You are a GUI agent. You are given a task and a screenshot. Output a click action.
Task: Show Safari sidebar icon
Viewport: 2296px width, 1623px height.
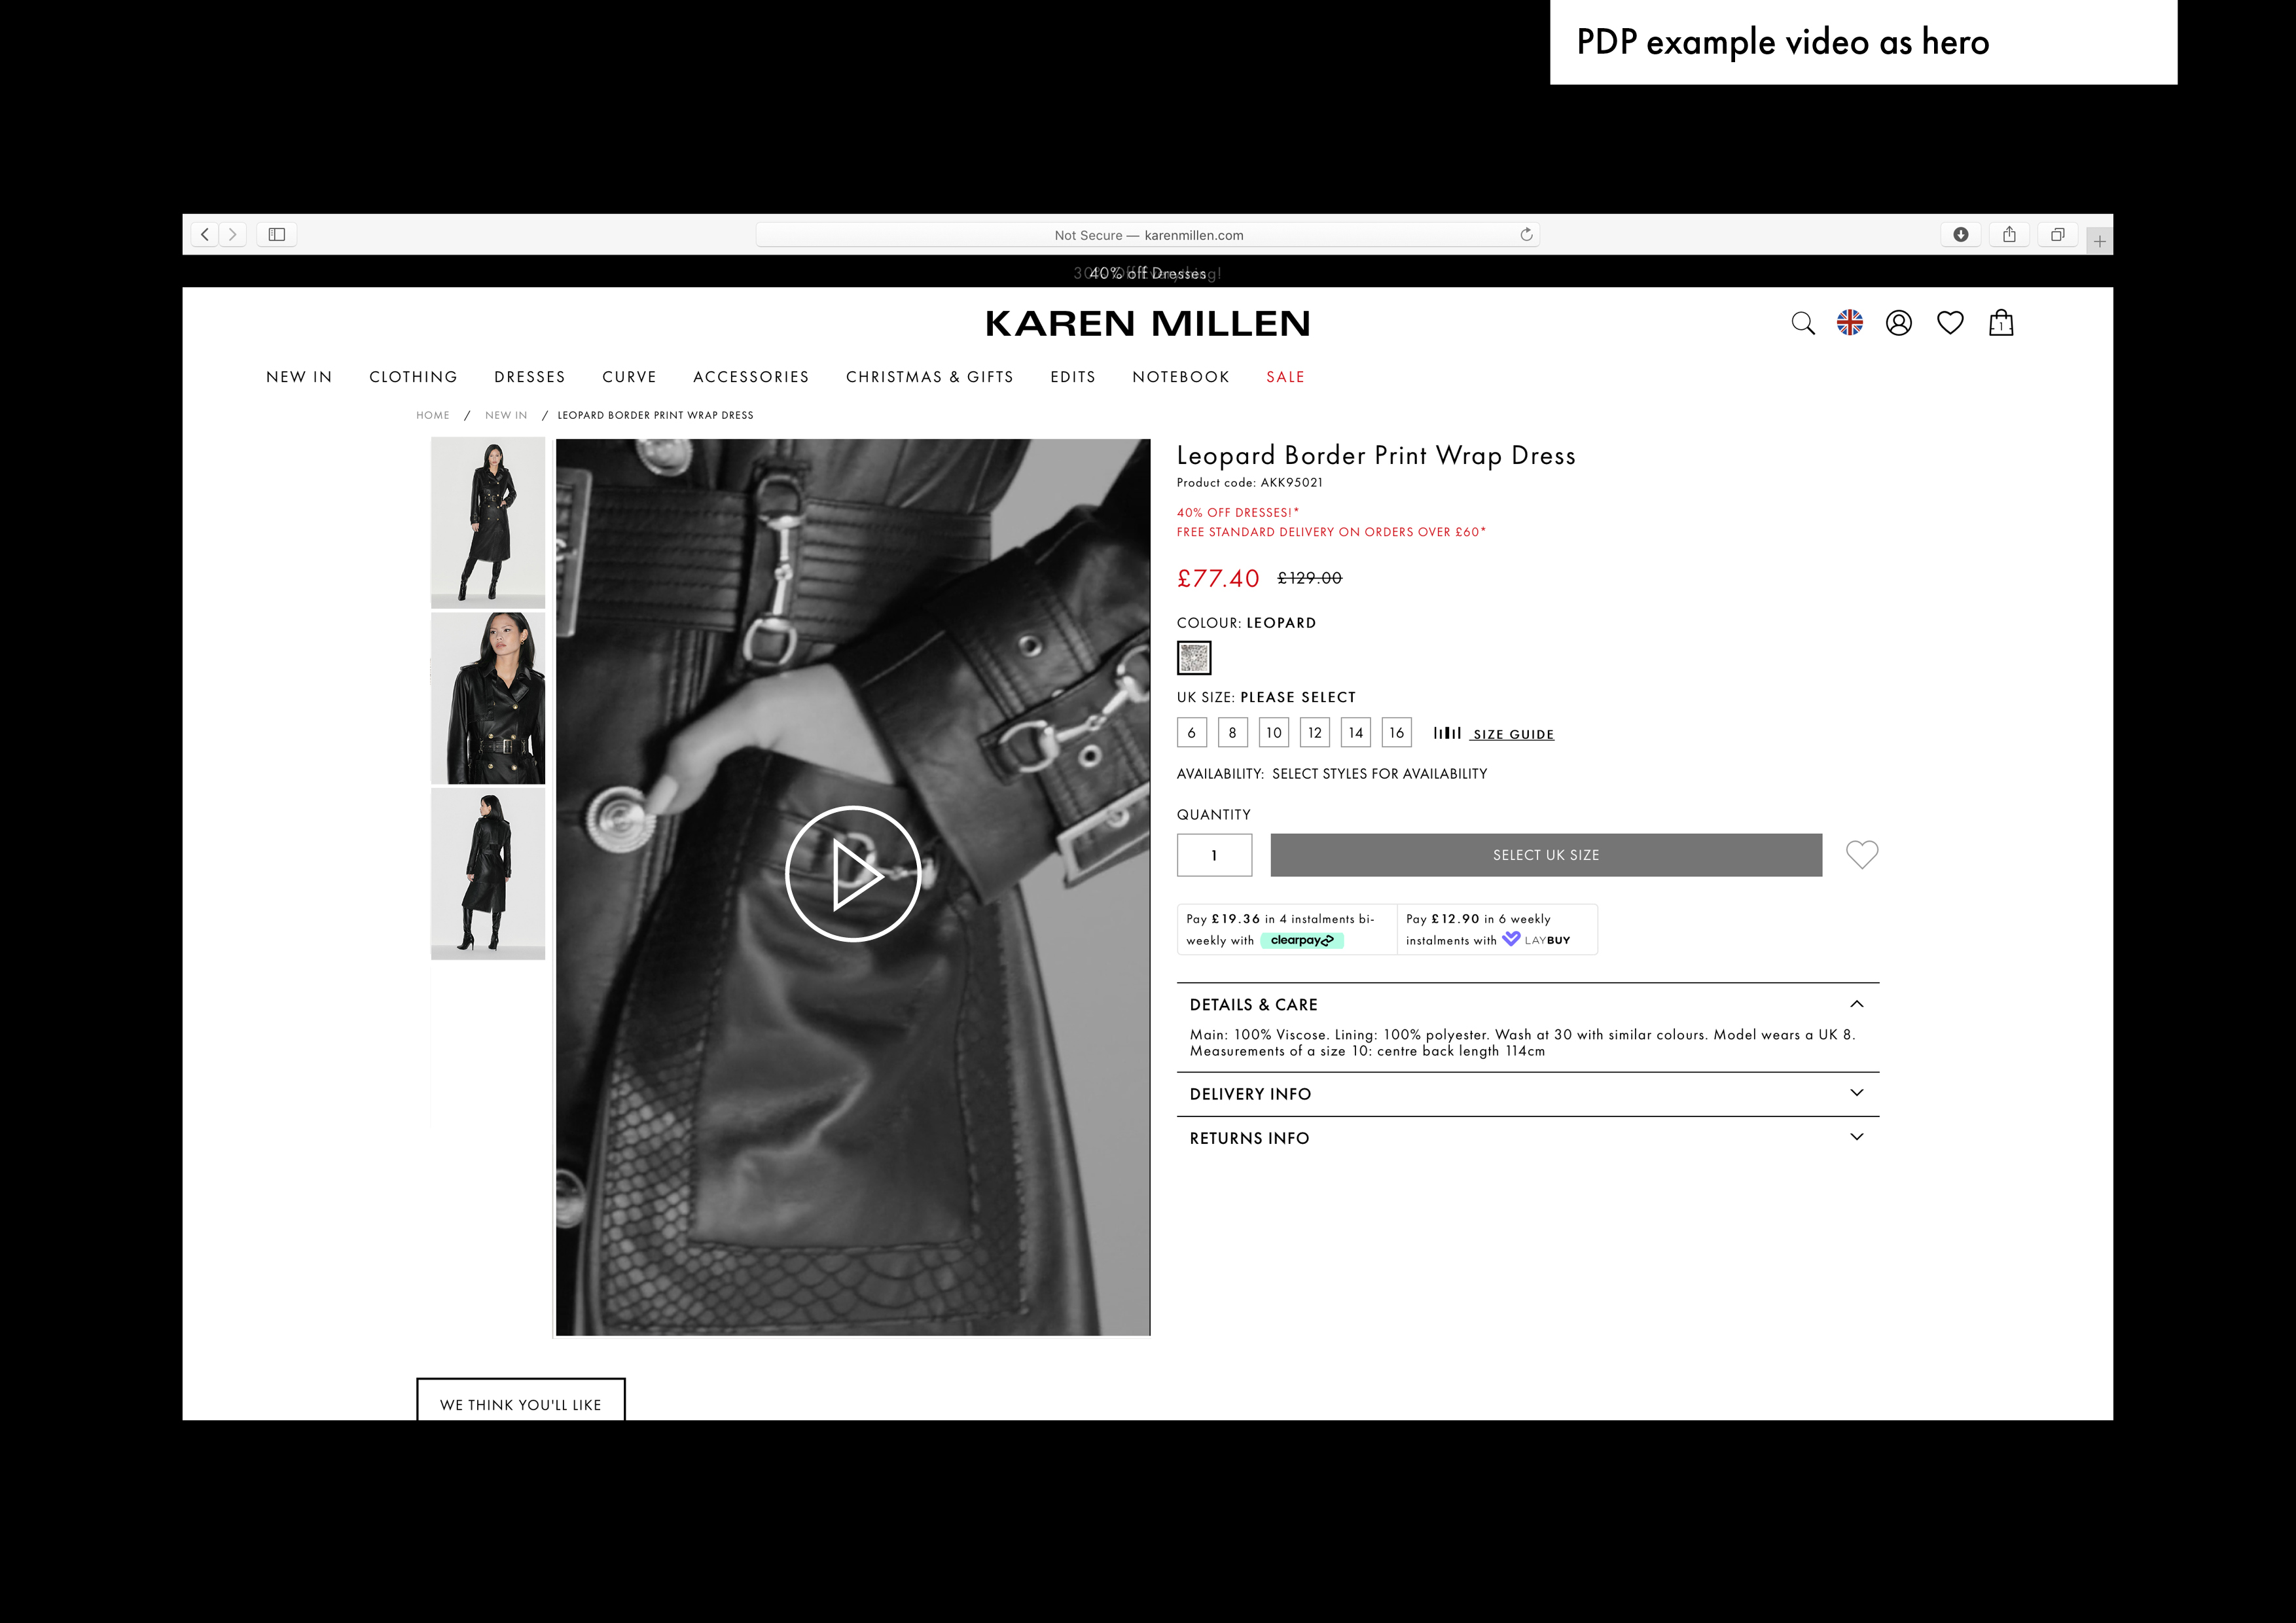(x=277, y=235)
